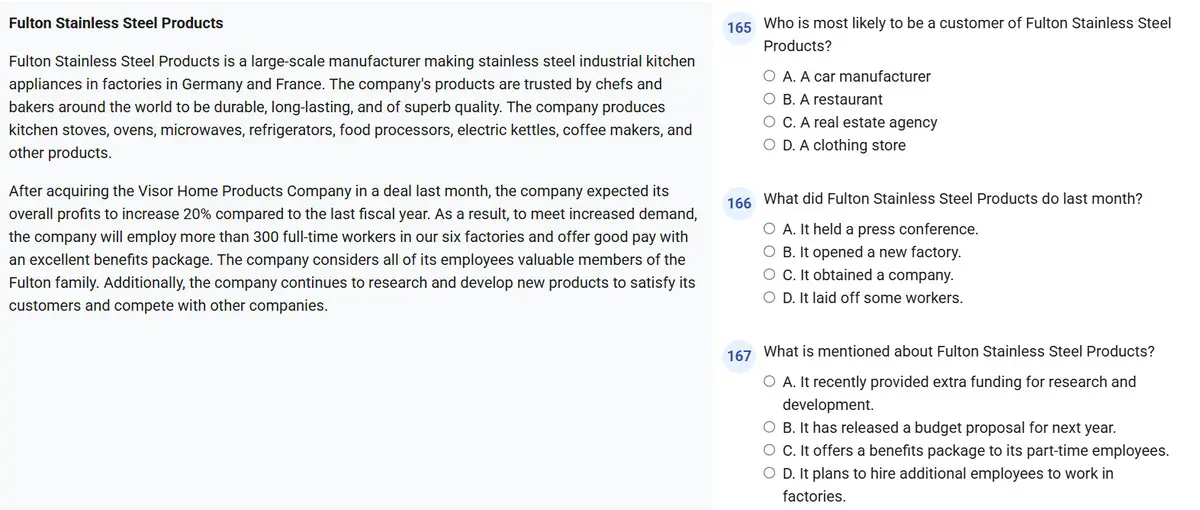Click the paragraph about acquiring Visor Home Products
1200x510 pixels.
point(350,248)
